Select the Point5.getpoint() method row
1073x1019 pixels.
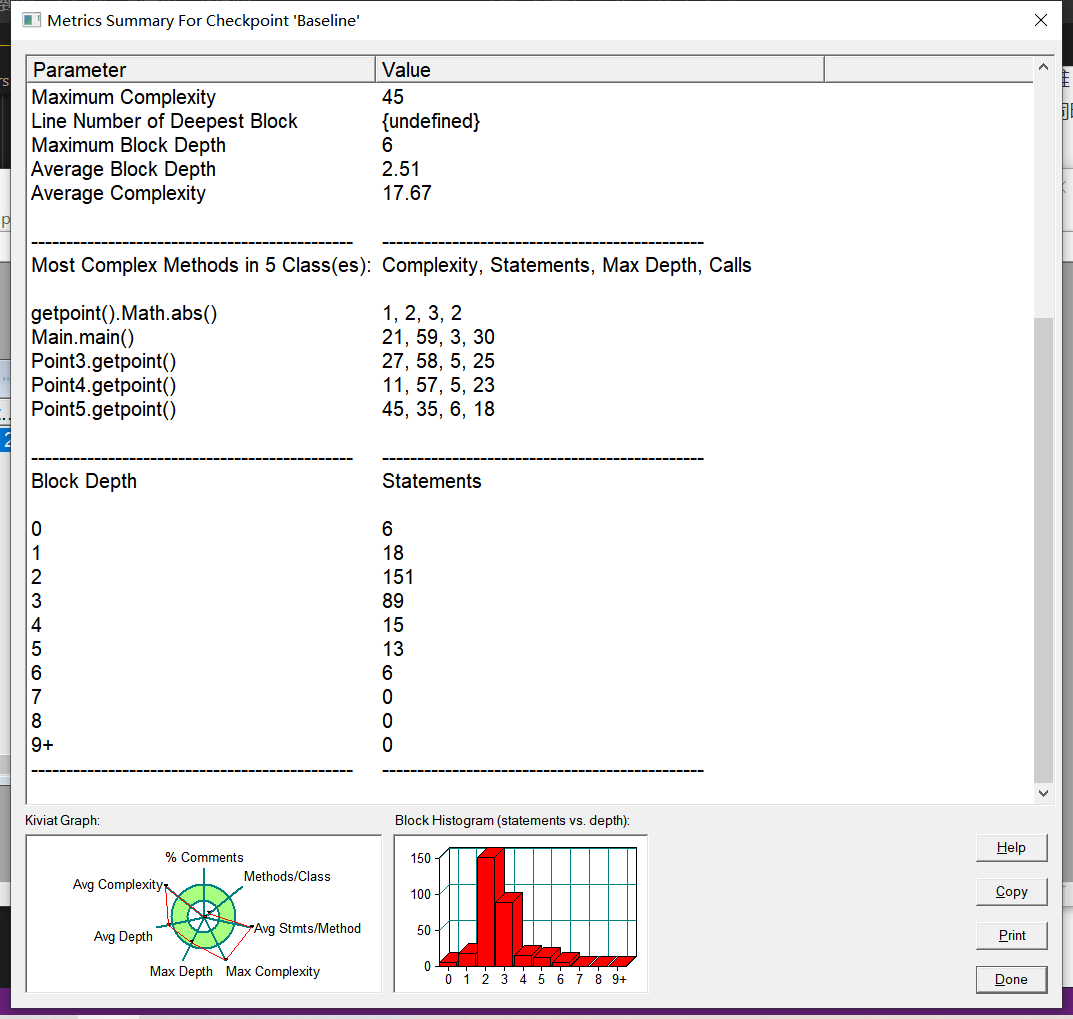click(x=530, y=409)
